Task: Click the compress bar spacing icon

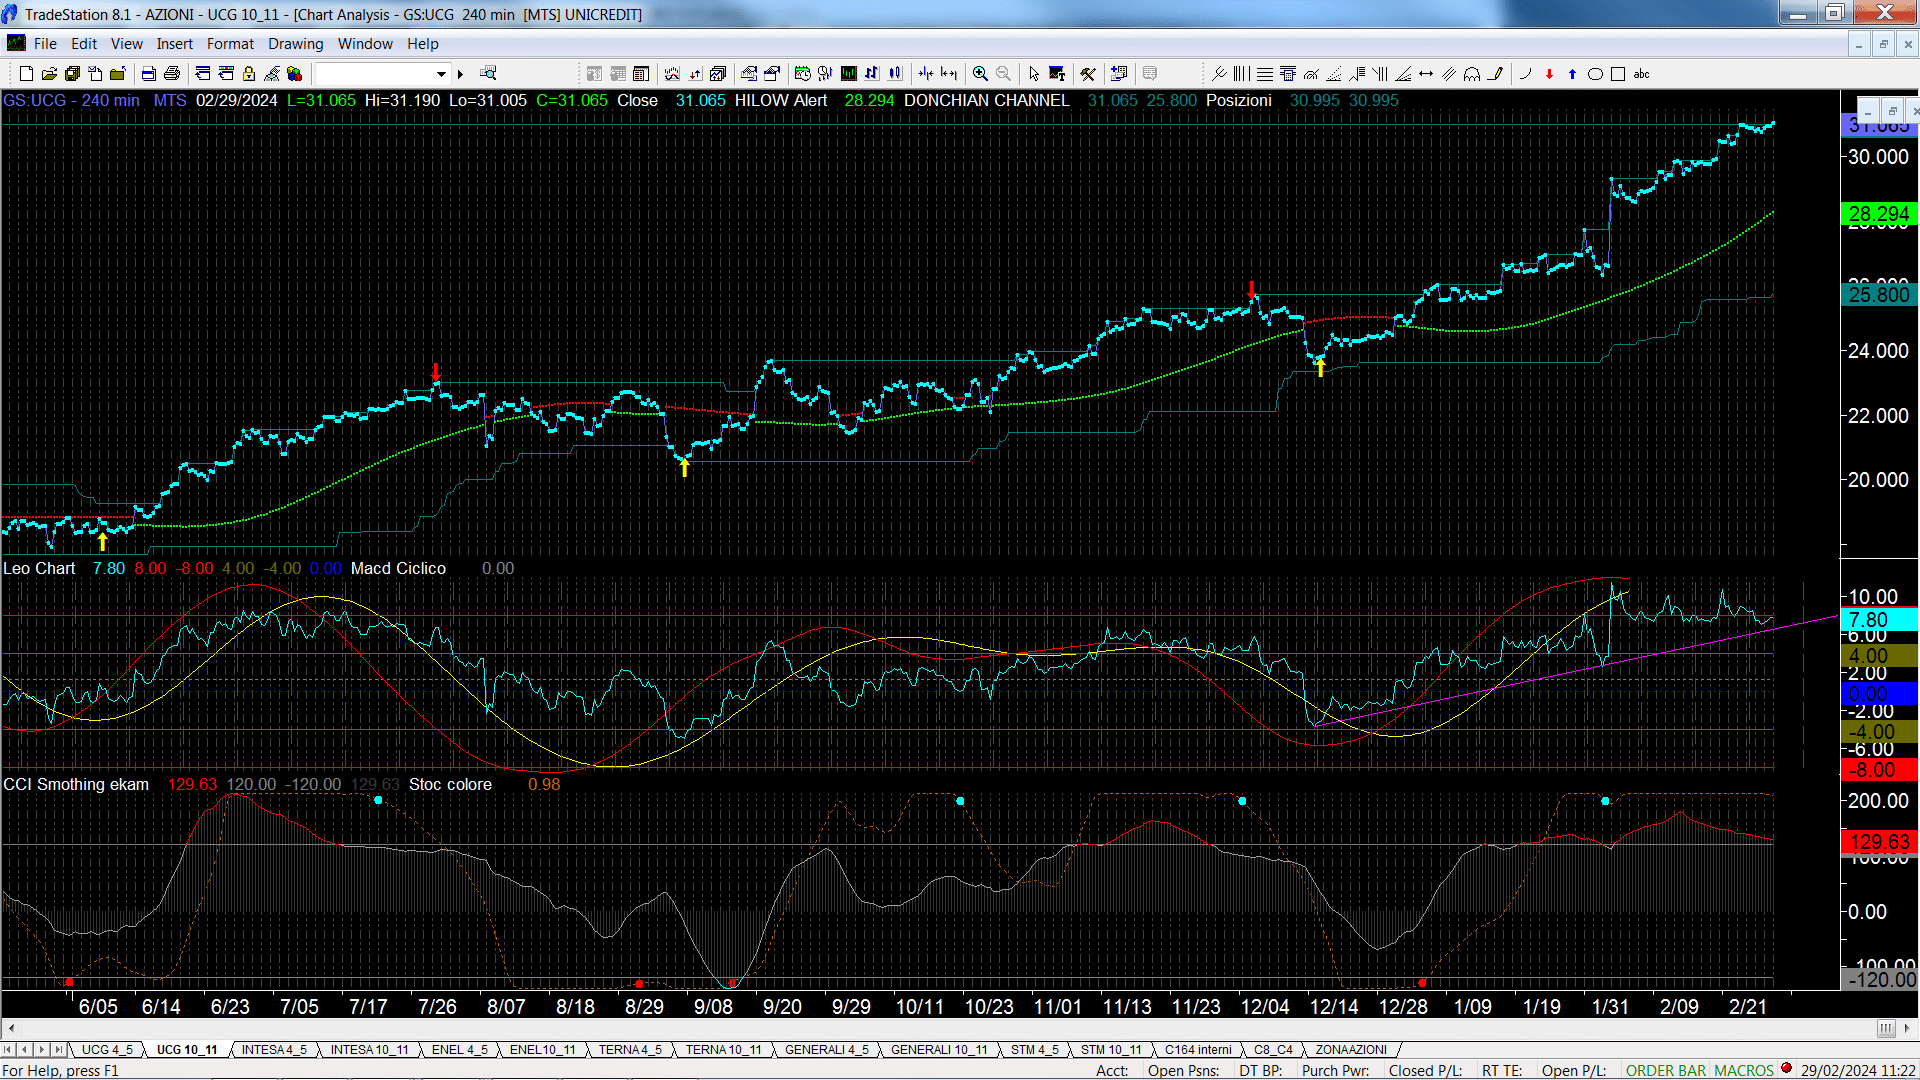Action: [x=925, y=74]
